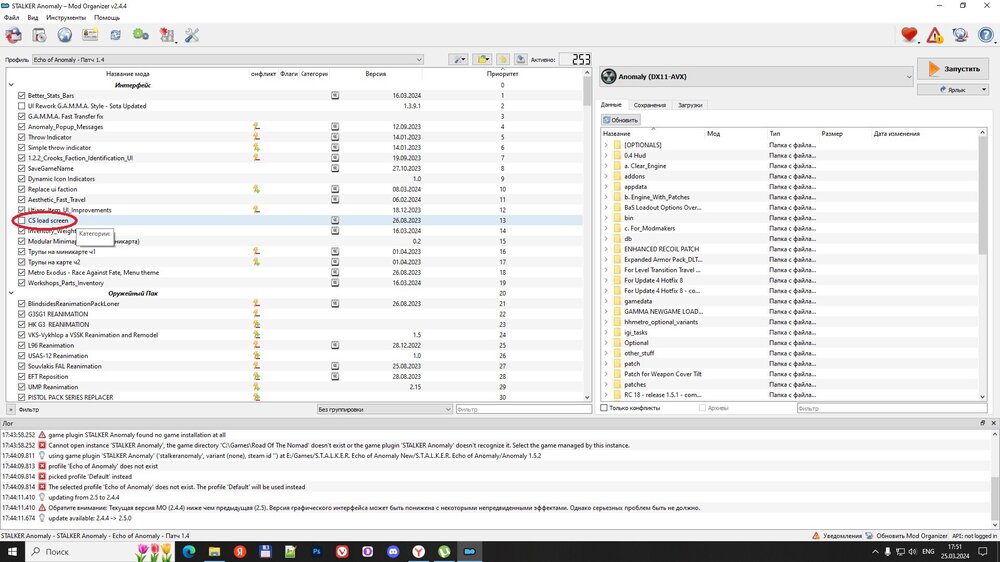1000x562 pixels.
Task: Open the Инструменты menu
Action: (x=66, y=18)
